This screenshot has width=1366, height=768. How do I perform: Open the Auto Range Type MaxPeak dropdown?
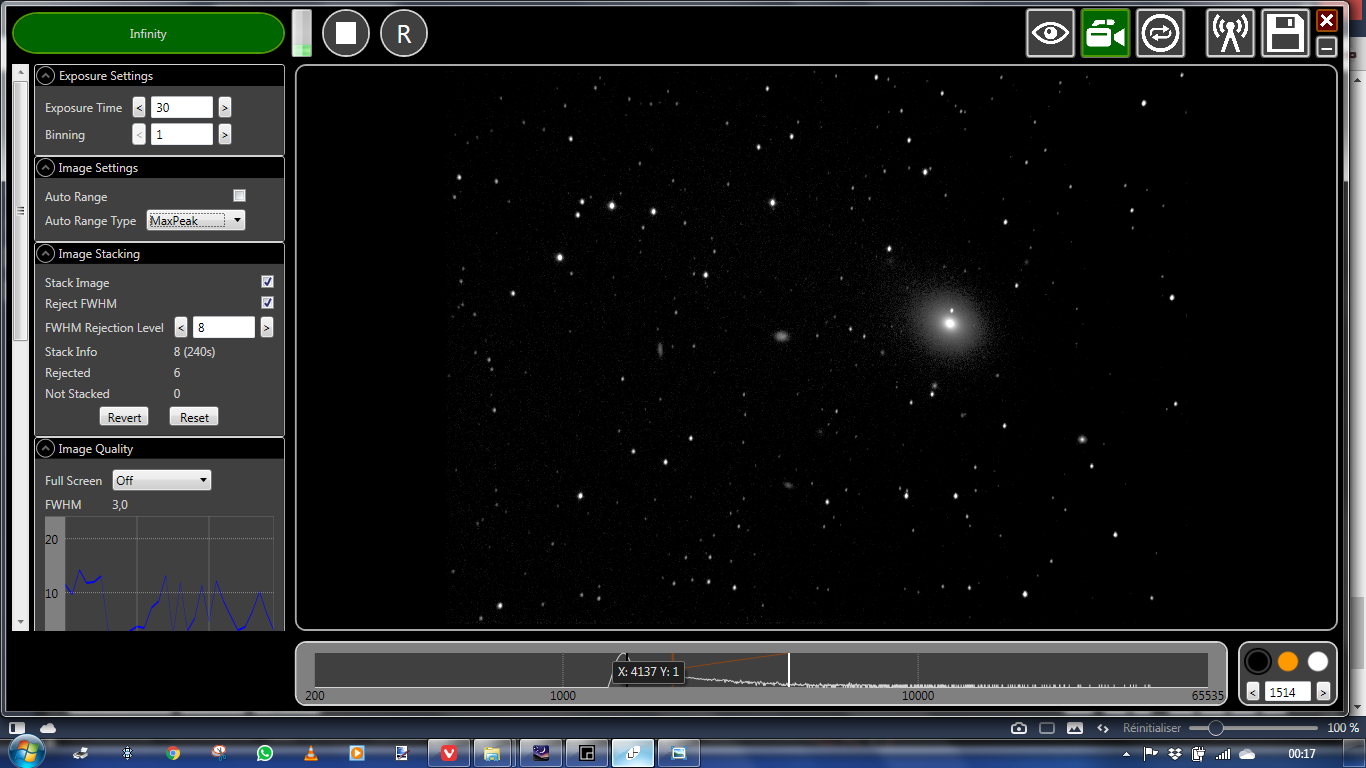tap(196, 220)
